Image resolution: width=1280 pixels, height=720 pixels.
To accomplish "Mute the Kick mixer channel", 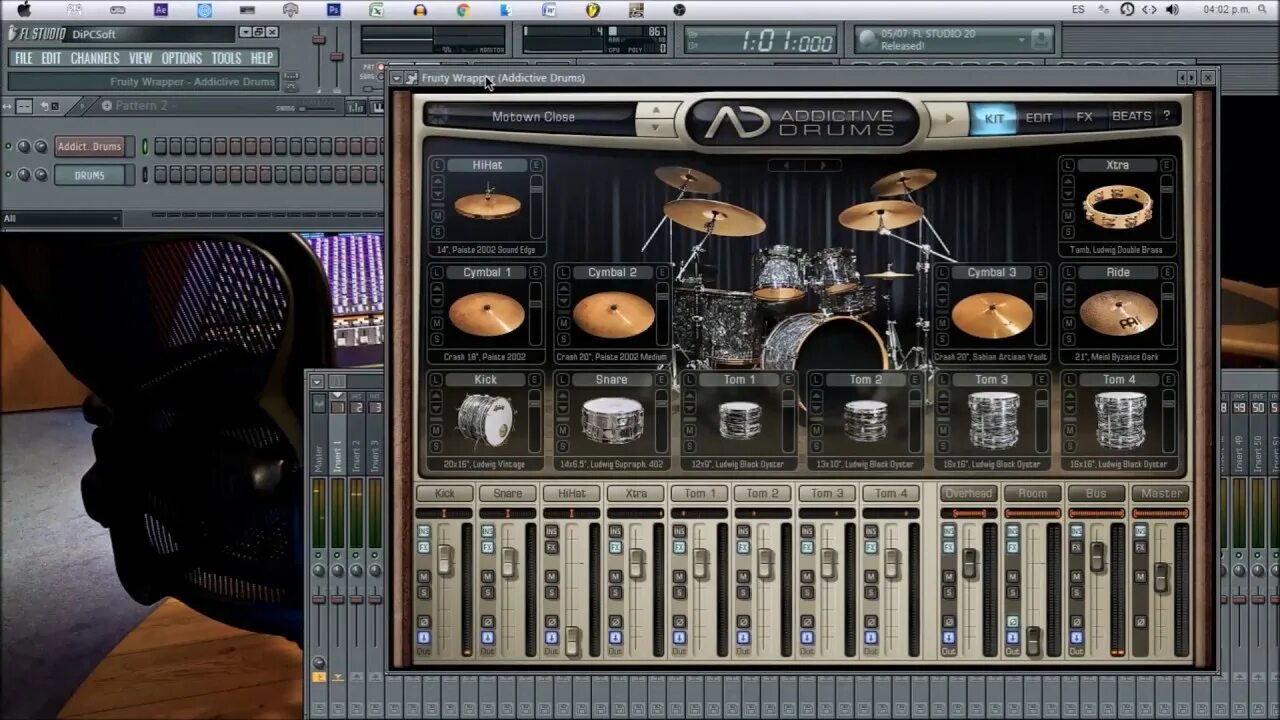I will point(424,577).
